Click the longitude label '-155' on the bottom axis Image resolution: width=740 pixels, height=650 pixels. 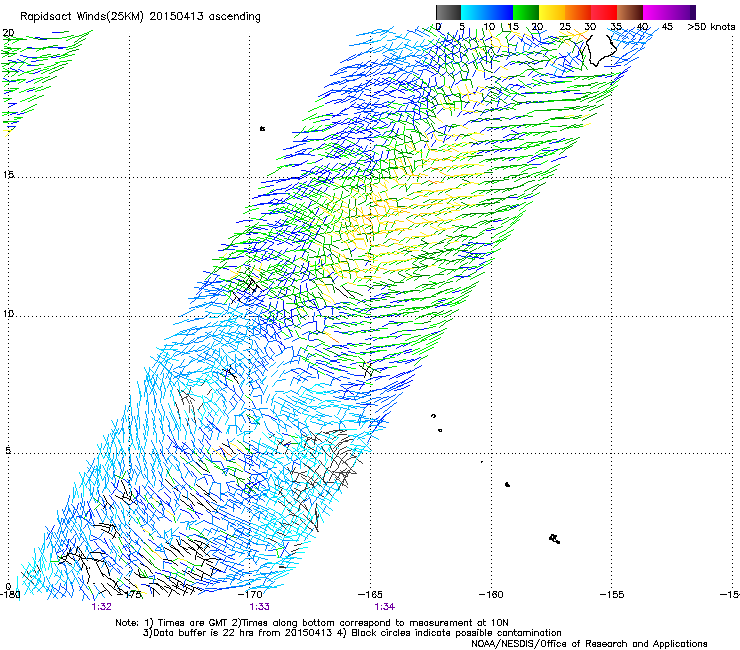[612, 594]
